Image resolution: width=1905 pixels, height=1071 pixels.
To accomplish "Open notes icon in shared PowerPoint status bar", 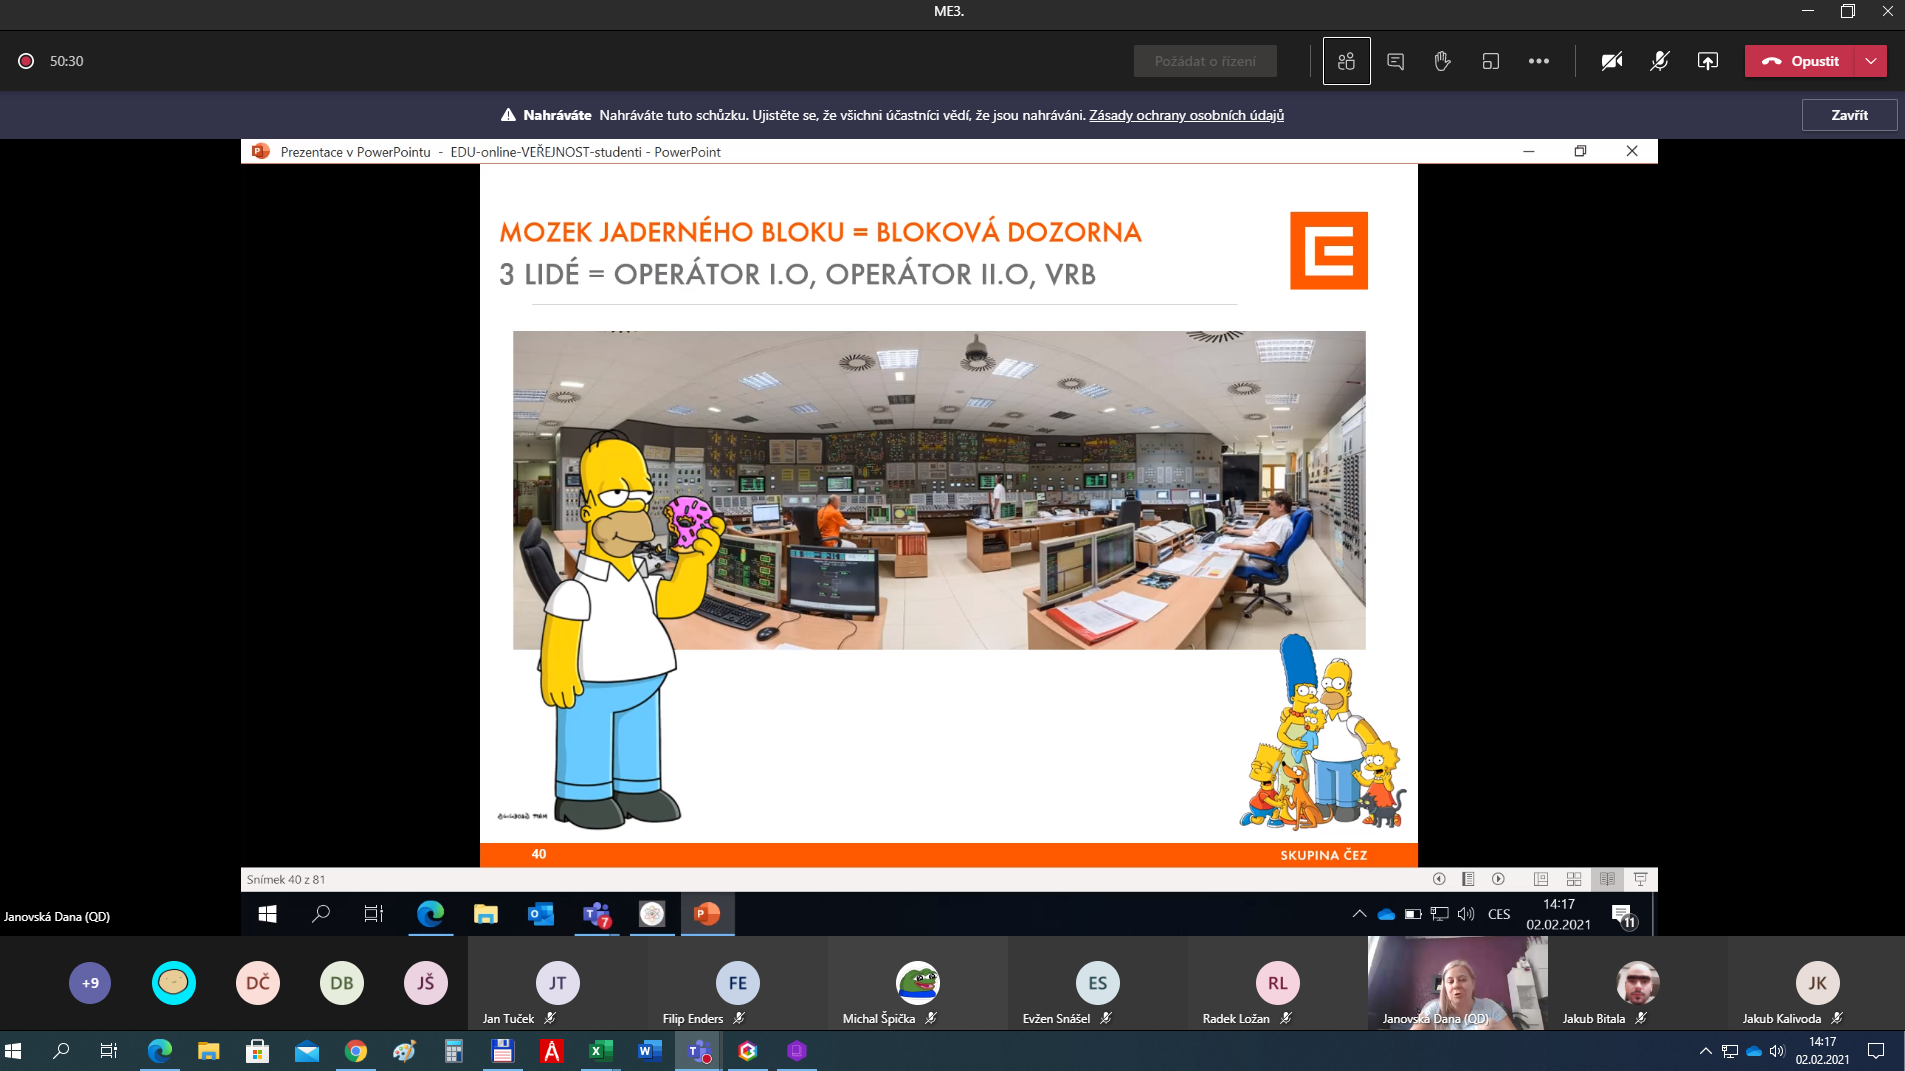I will tap(1468, 879).
